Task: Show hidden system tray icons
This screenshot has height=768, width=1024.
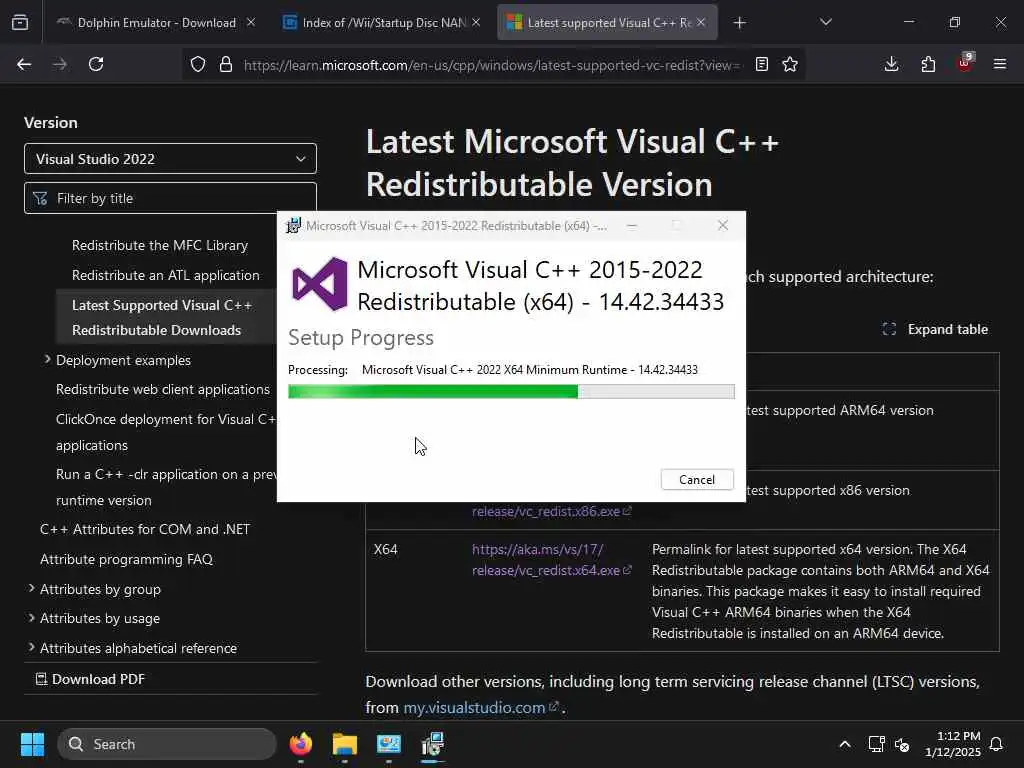Action: pyautogui.click(x=844, y=744)
